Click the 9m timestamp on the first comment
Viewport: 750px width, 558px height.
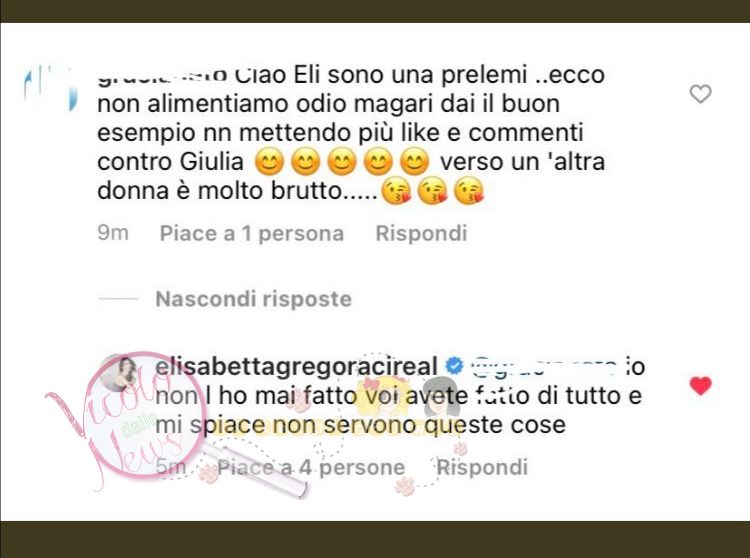tap(113, 233)
